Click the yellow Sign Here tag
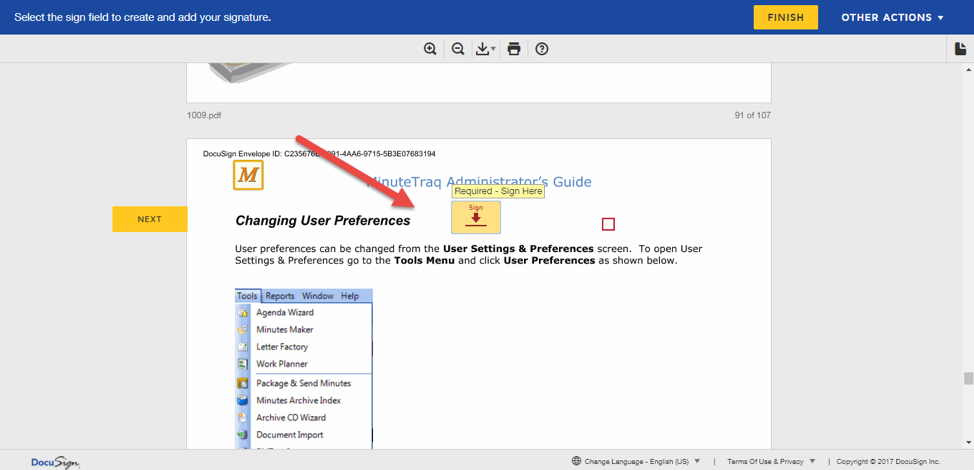974x470 pixels. (x=476, y=217)
